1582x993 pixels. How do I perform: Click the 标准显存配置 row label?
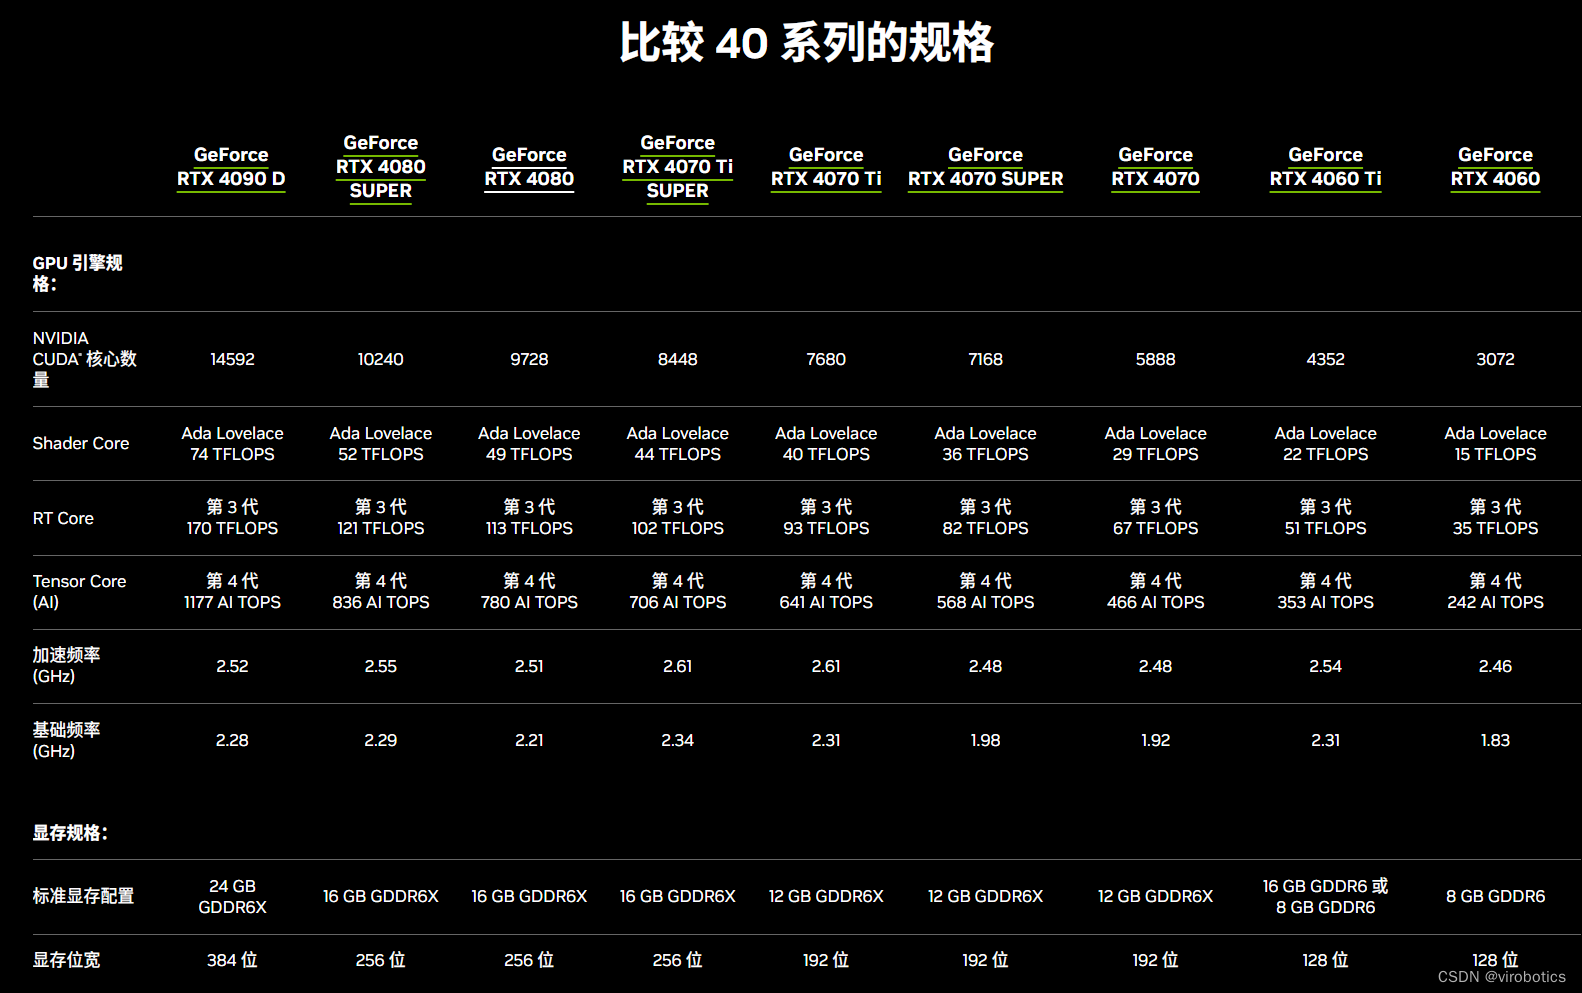coord(83,896)
